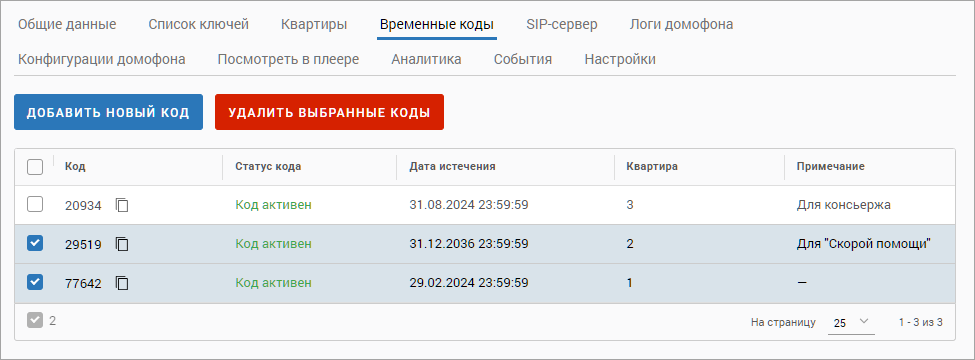The width and height of the screenshot is (975, 360).
Task: Select the Аналитика tab
Action: (x=426, y=59)
